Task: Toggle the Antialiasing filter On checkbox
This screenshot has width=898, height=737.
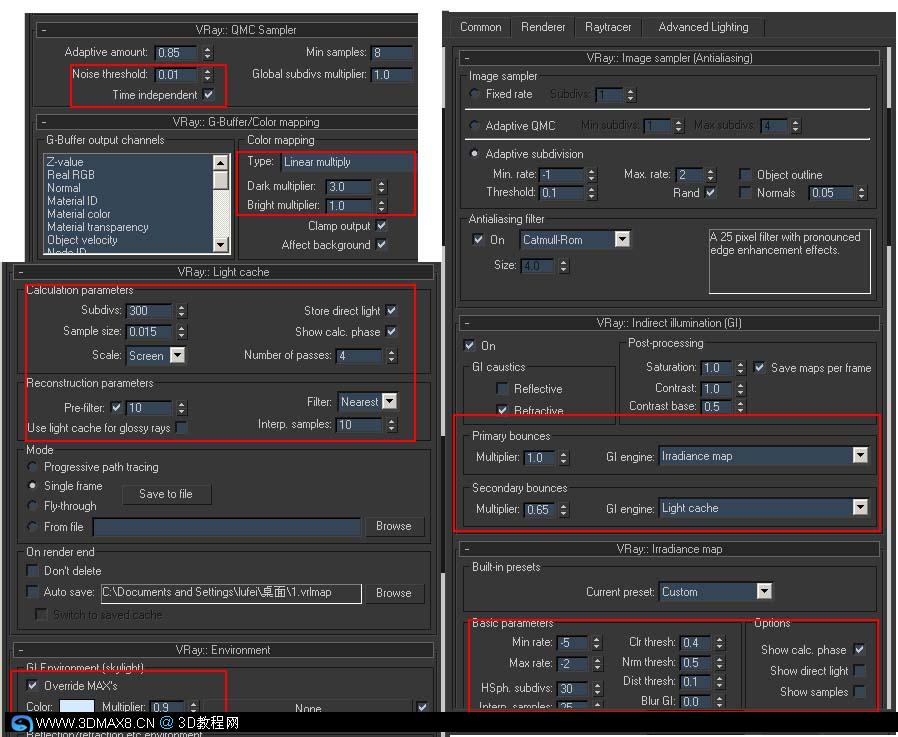Action: pyautogui.click(x=478, y=239)
